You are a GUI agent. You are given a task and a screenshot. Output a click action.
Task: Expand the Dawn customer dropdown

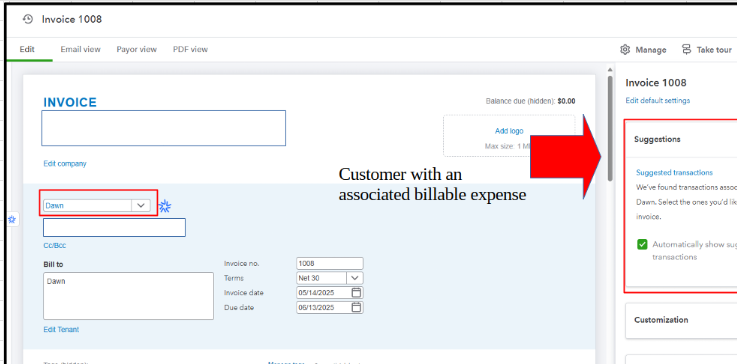(x=141, y=206)
